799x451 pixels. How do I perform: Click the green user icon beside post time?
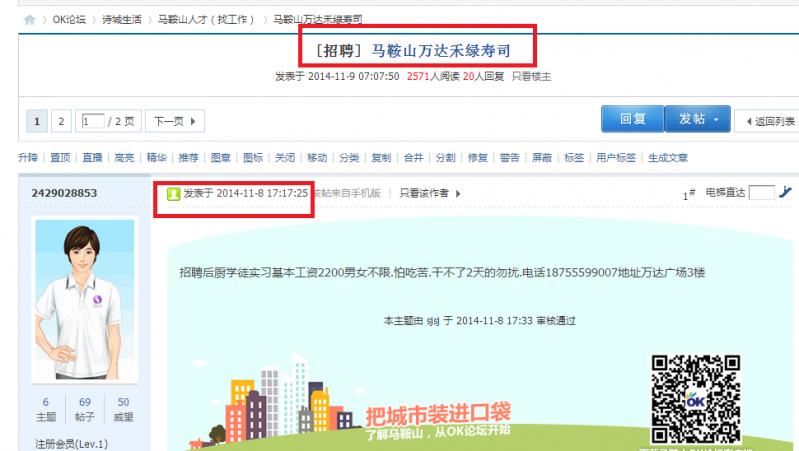[174, 194]
